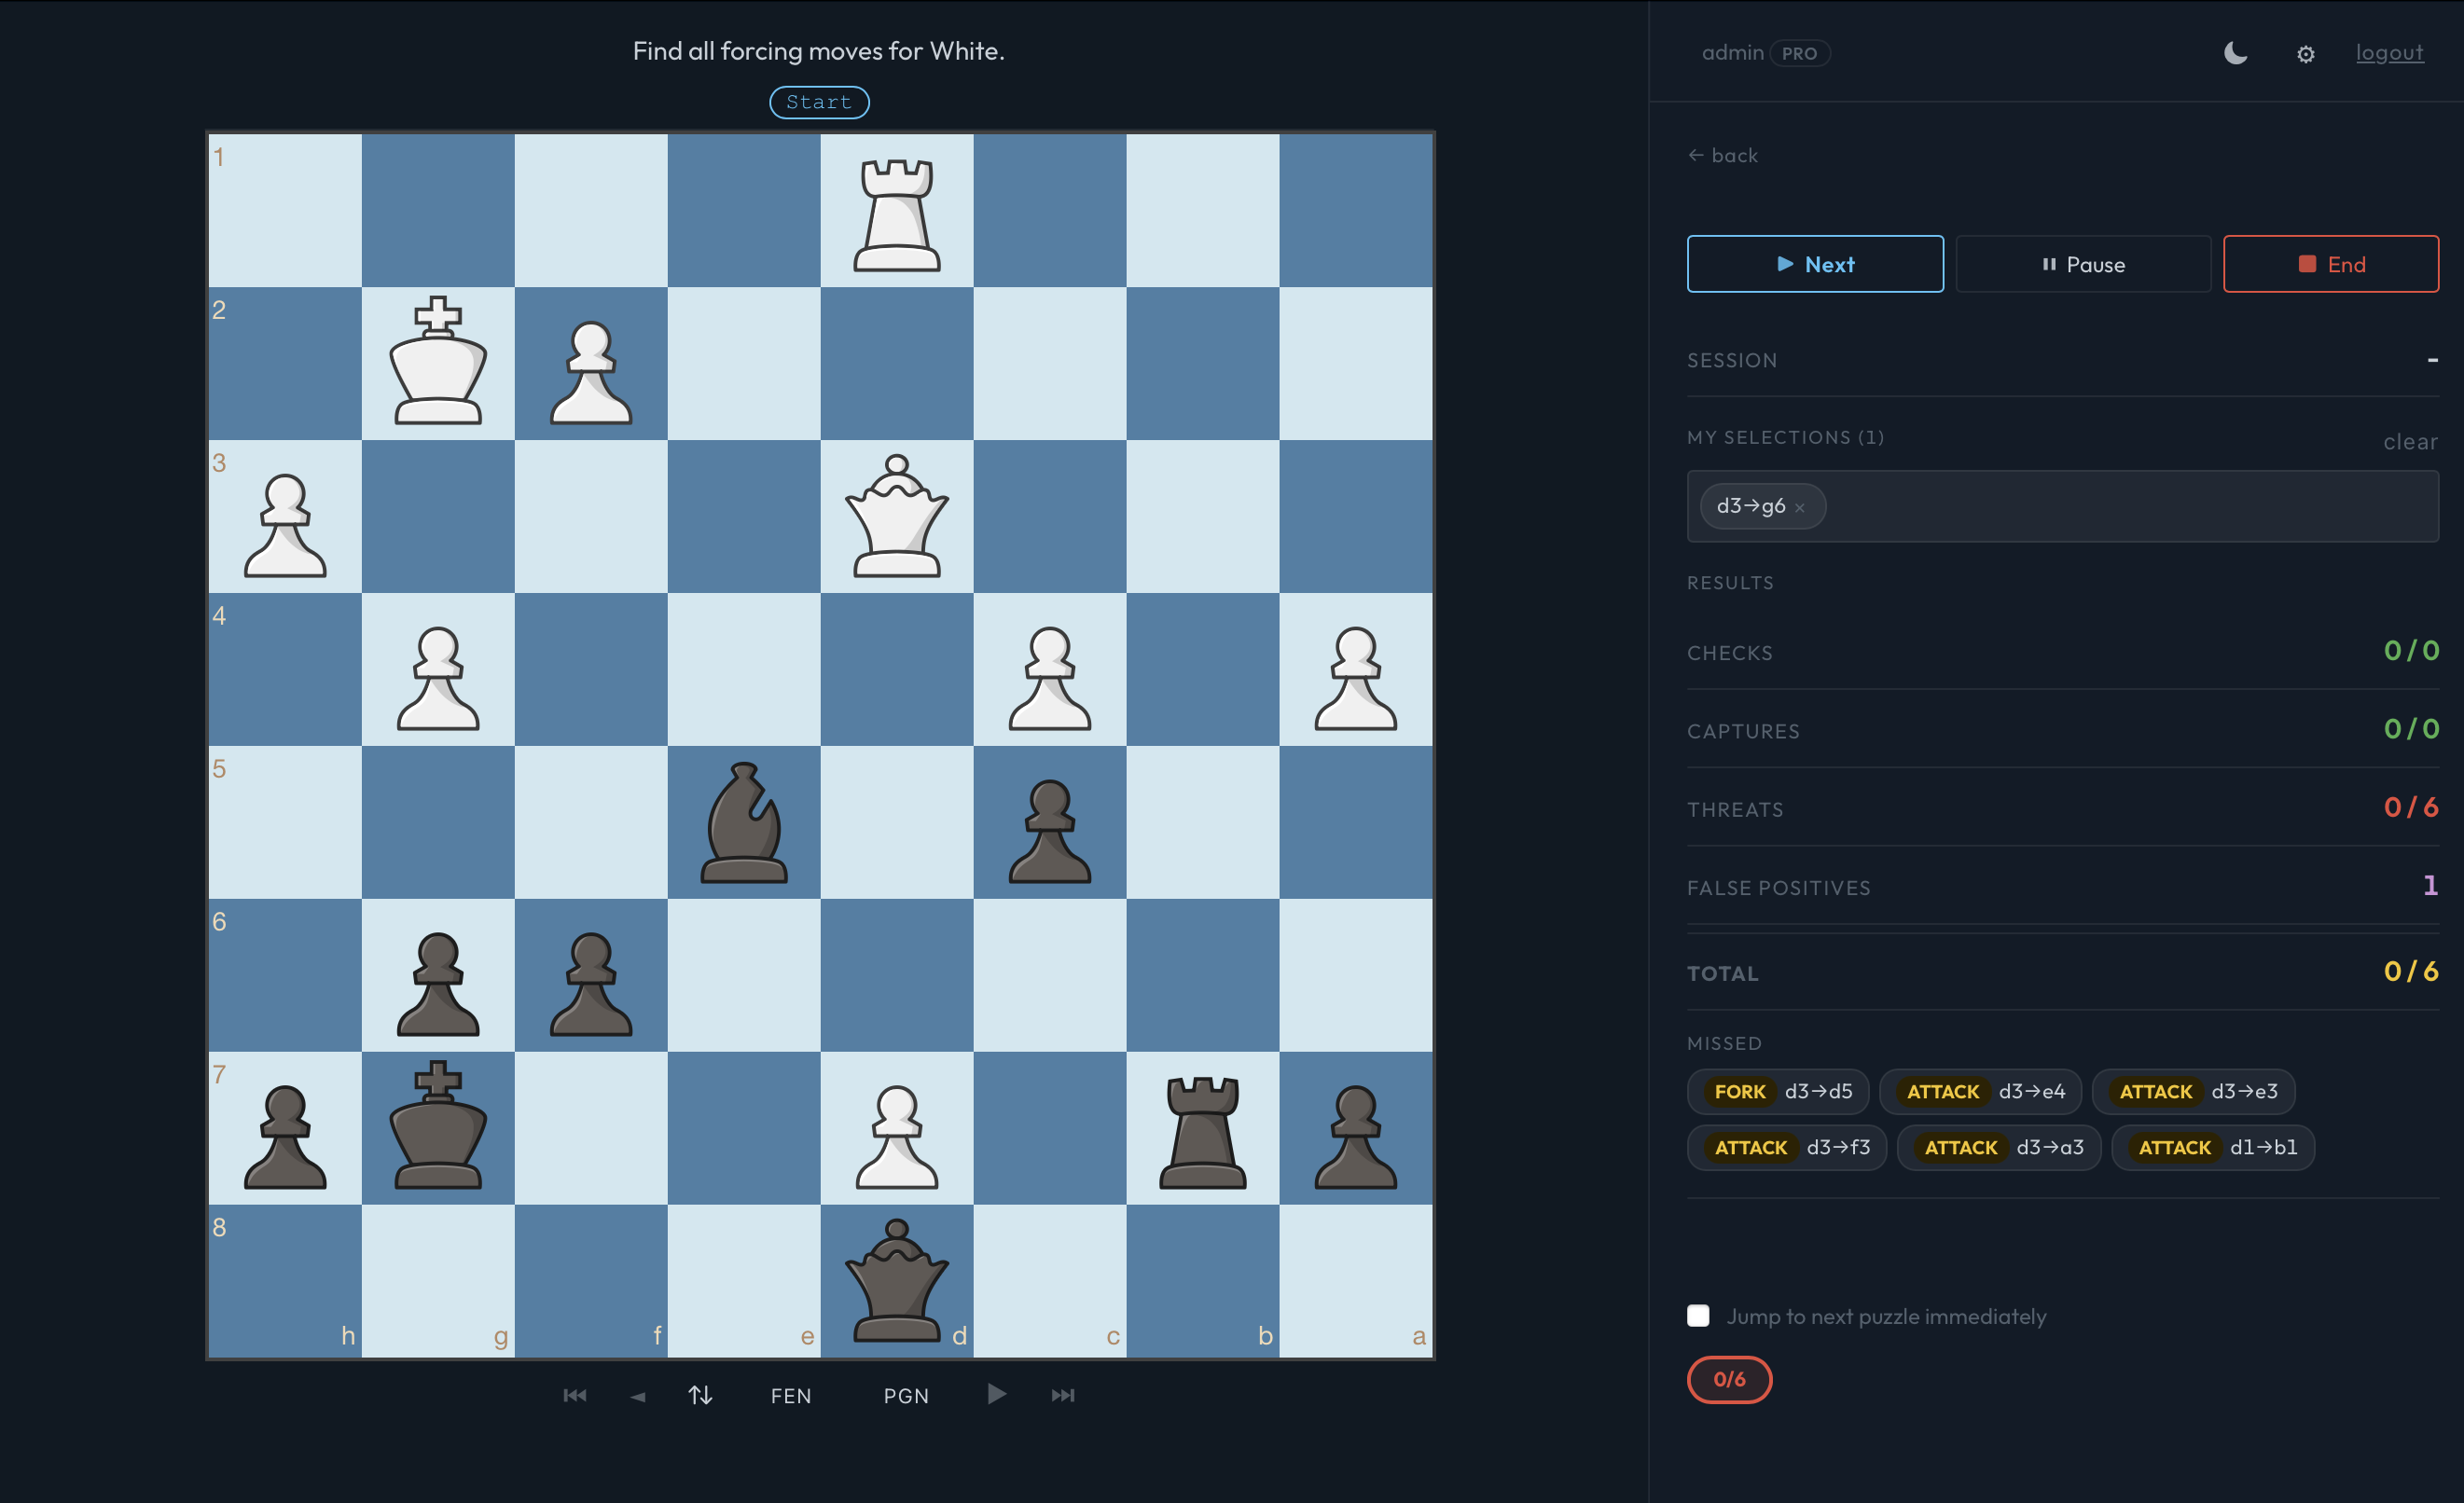This screenshot has height=1503, width=2464.
Task: Pause the session
Action: pyautogui.click(x=2082, y=264)
